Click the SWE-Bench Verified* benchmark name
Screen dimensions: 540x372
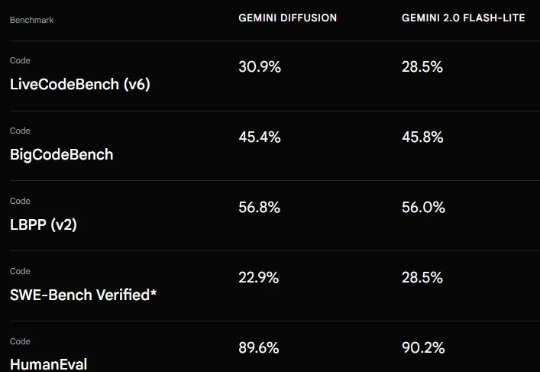pos(83,295)
